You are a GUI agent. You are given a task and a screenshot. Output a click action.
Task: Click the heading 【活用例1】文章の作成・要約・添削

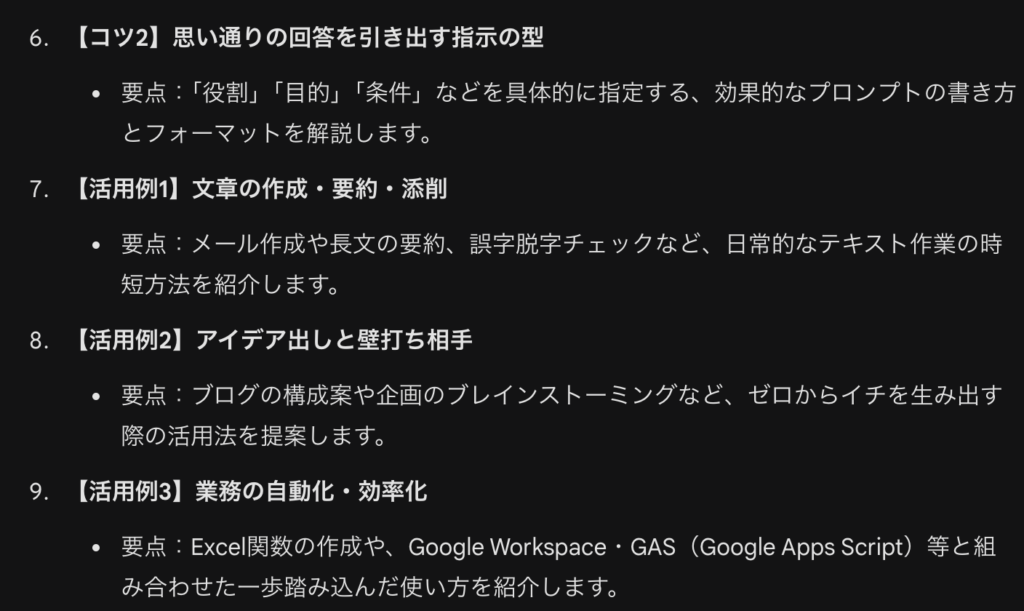coord(260,190)
